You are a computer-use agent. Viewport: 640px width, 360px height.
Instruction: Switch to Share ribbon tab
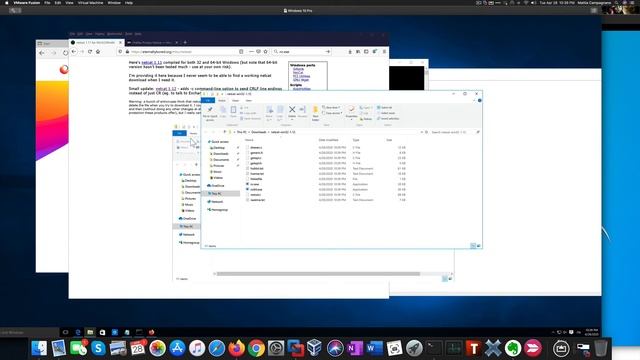pyautogui.click(x=236, y=100)
